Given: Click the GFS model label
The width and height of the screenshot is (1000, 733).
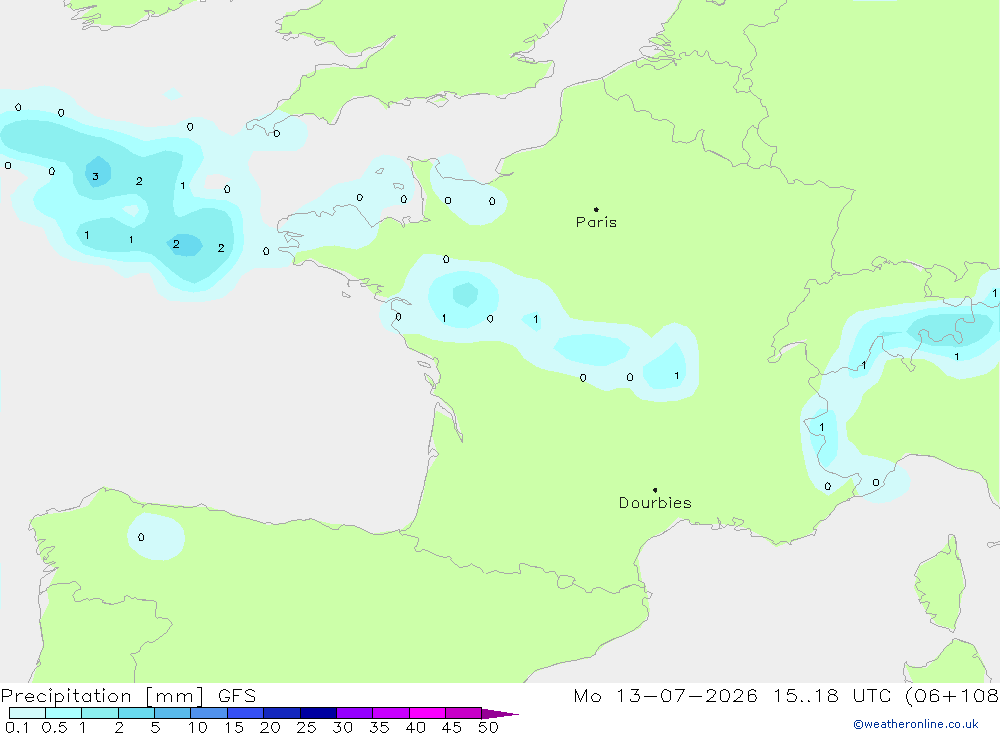Looking at the screenshot, I should [x=237, y=696].
